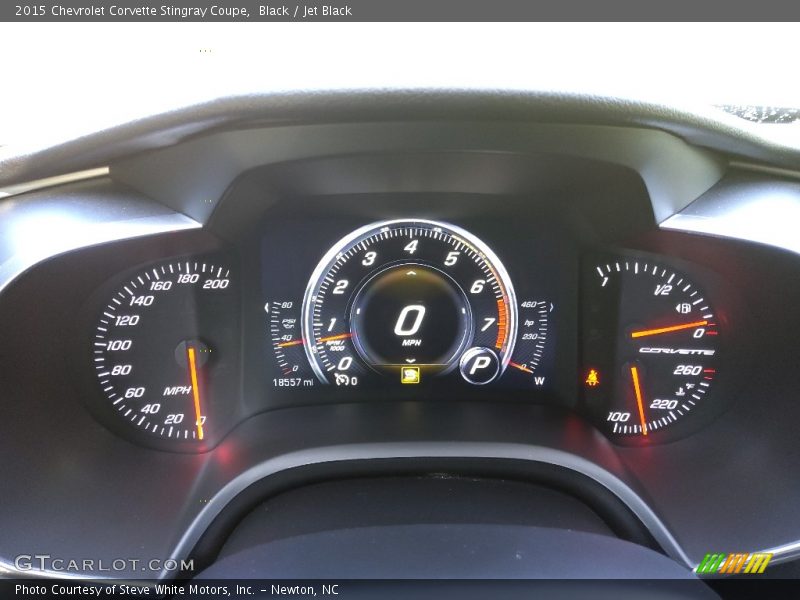Click the P gear indicator circle
The image size is (800, 600).
(x=480, y=366)
